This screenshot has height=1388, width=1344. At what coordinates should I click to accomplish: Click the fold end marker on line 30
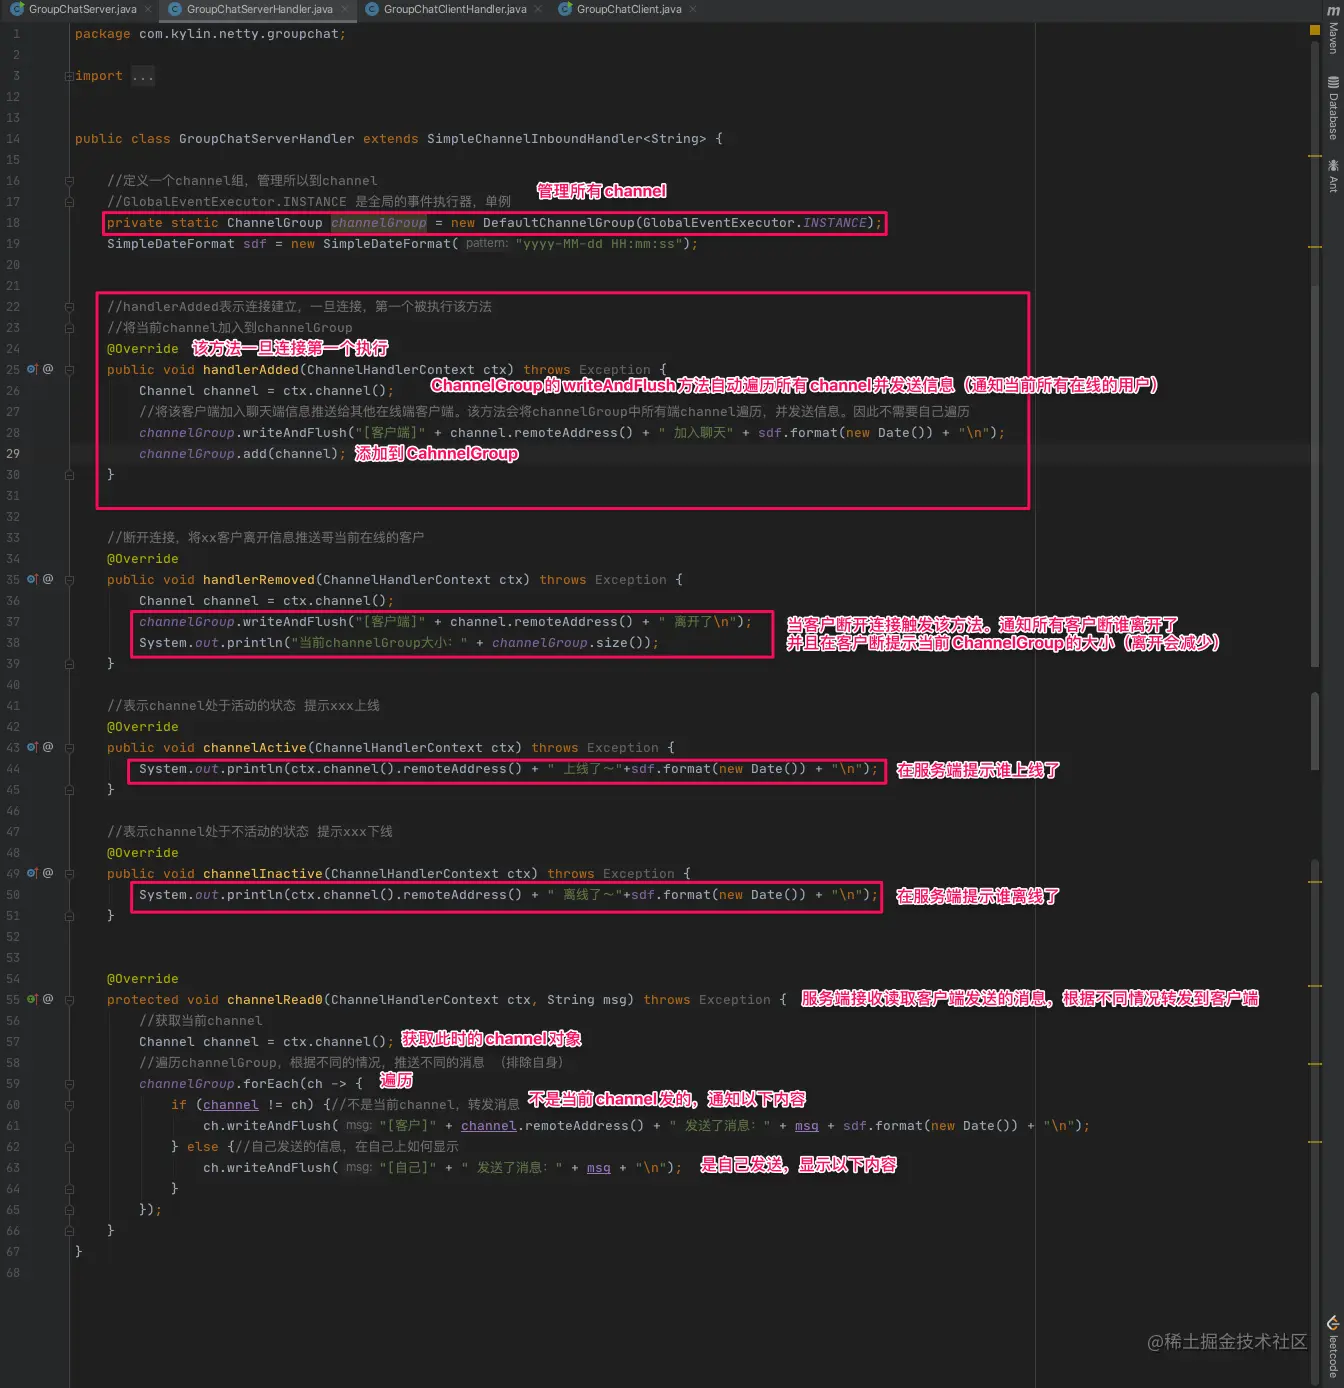pos(69,475)
